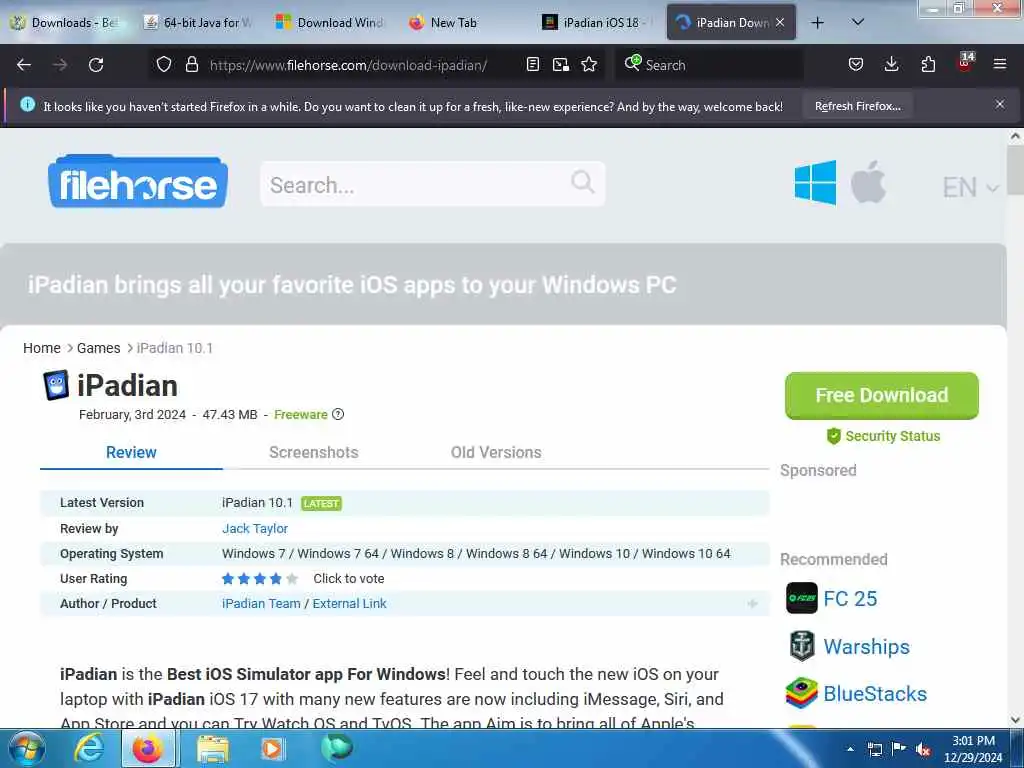
Task: Select the Review tab
Action: [x=131, y=452]
